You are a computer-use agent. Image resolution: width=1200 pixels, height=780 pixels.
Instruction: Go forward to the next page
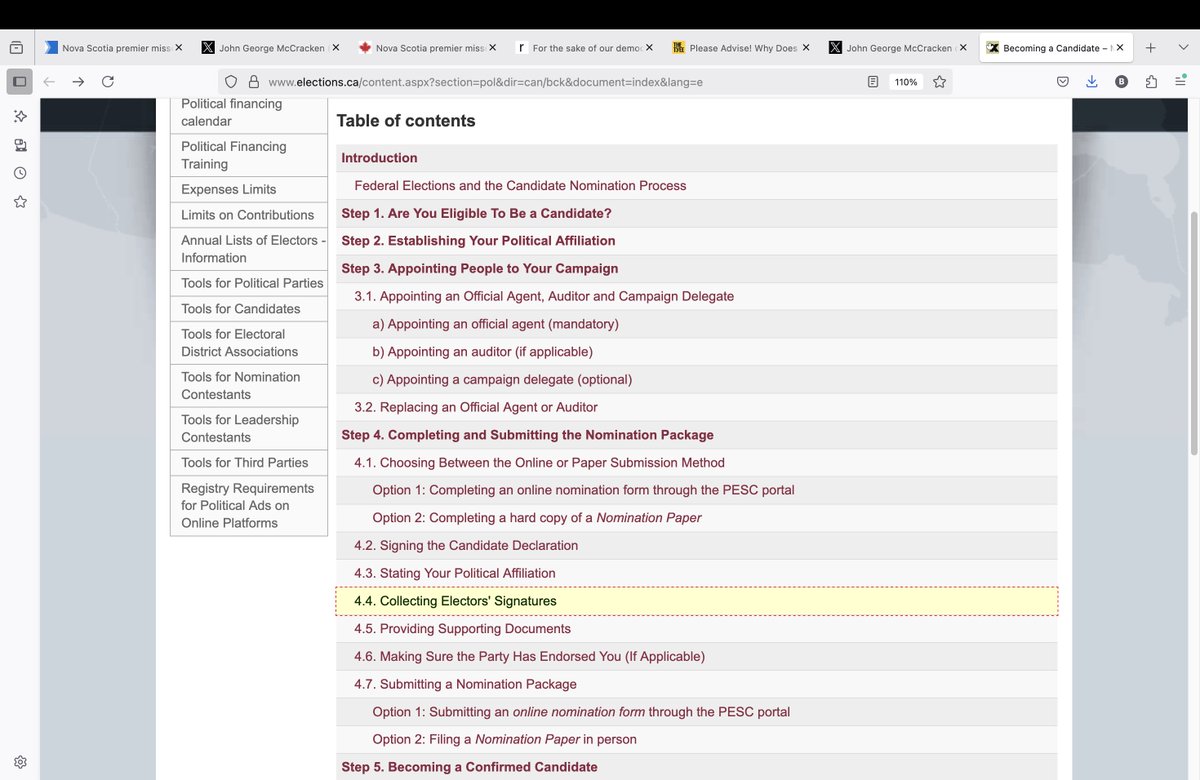point(78,82)
